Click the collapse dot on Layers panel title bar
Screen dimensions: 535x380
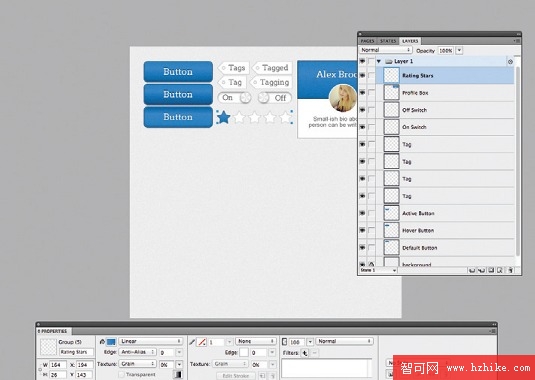[360, 34]
